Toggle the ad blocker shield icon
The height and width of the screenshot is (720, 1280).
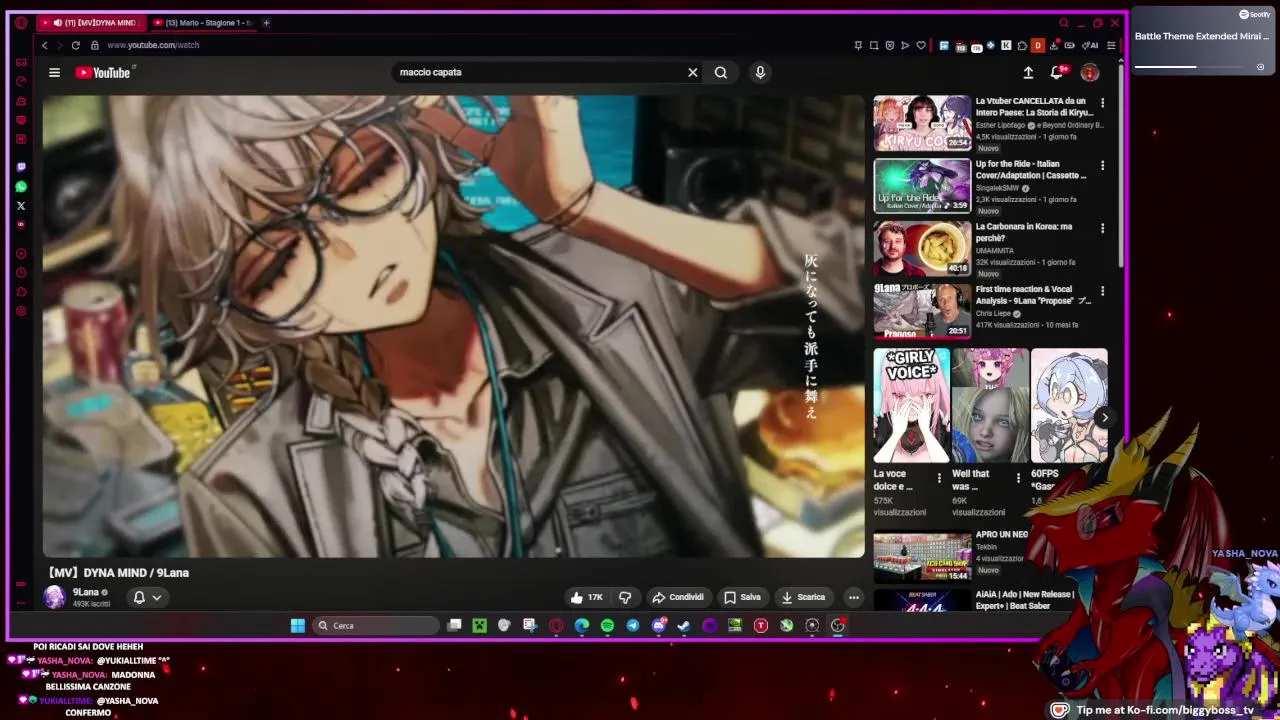(x=890, y=45)
